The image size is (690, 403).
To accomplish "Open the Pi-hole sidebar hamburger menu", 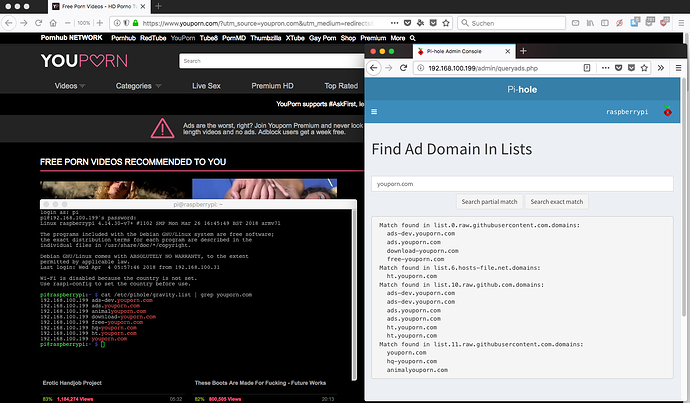I will (374, 112).
